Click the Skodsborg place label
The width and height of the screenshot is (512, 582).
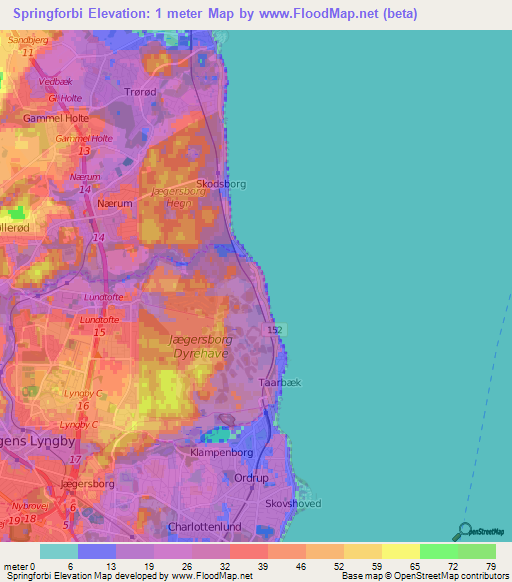[x=221, y=184]
